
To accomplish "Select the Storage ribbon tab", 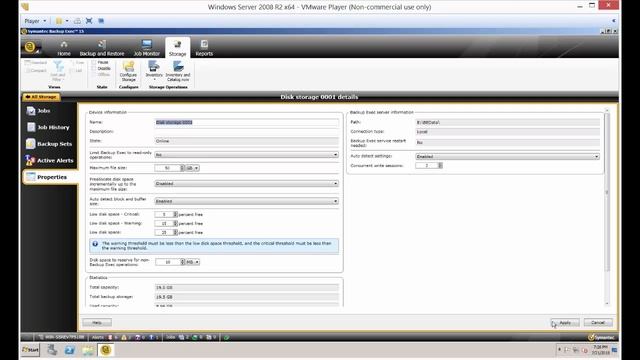I will click(x=178, y=48).
